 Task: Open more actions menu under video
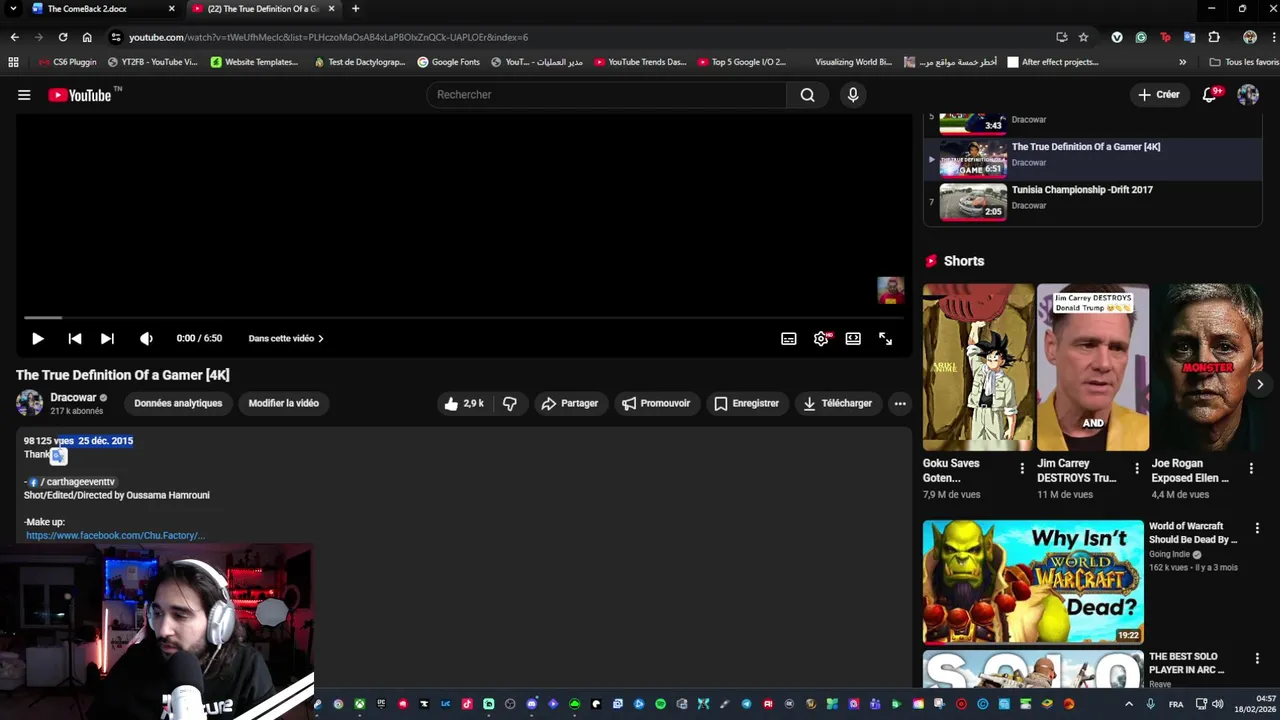(x=900, y=403)
